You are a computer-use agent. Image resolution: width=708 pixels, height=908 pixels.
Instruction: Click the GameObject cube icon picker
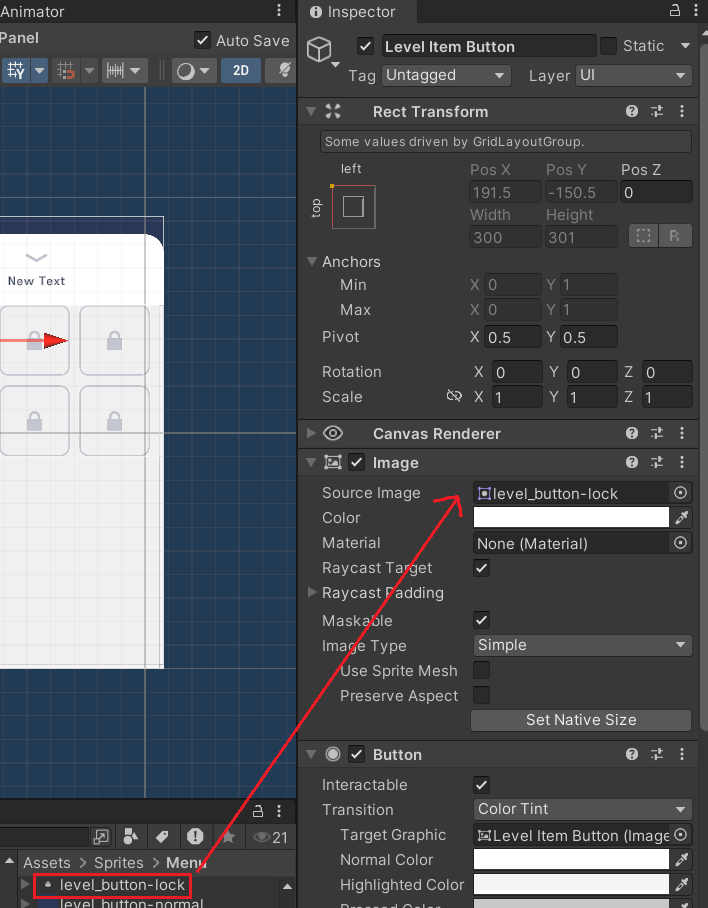tap(321, 50)
